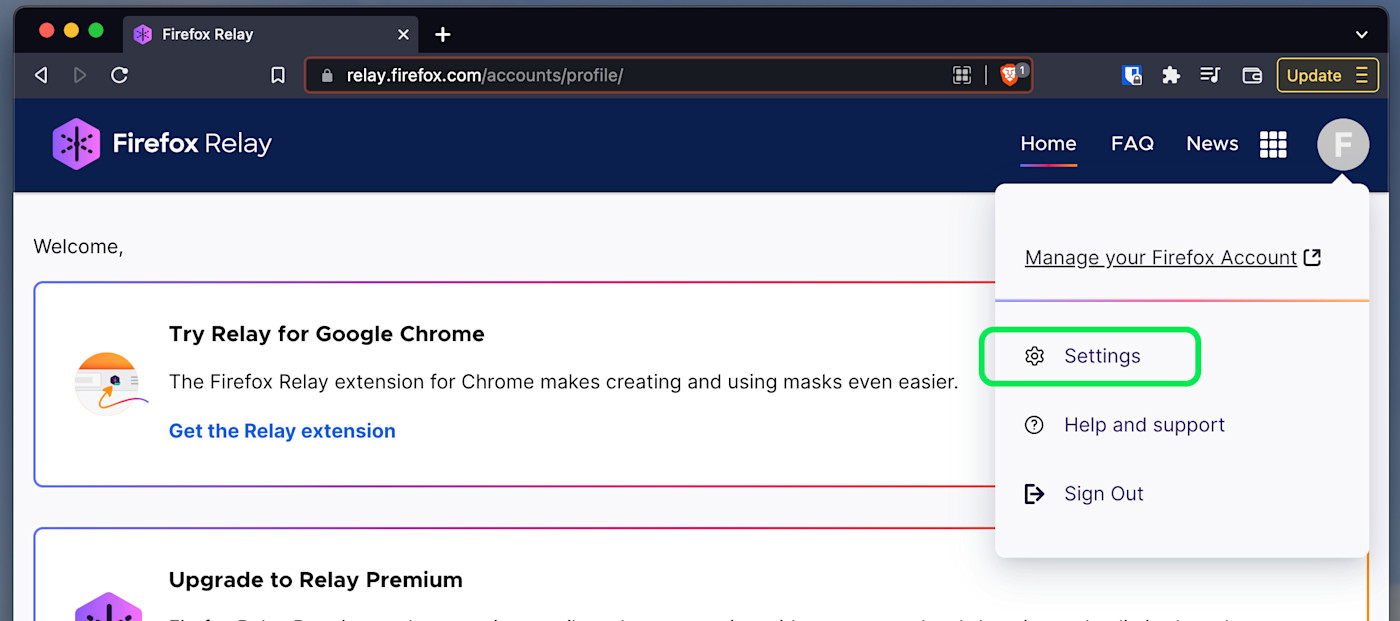Open the Brave Wallet icon

pos(1251,75)
